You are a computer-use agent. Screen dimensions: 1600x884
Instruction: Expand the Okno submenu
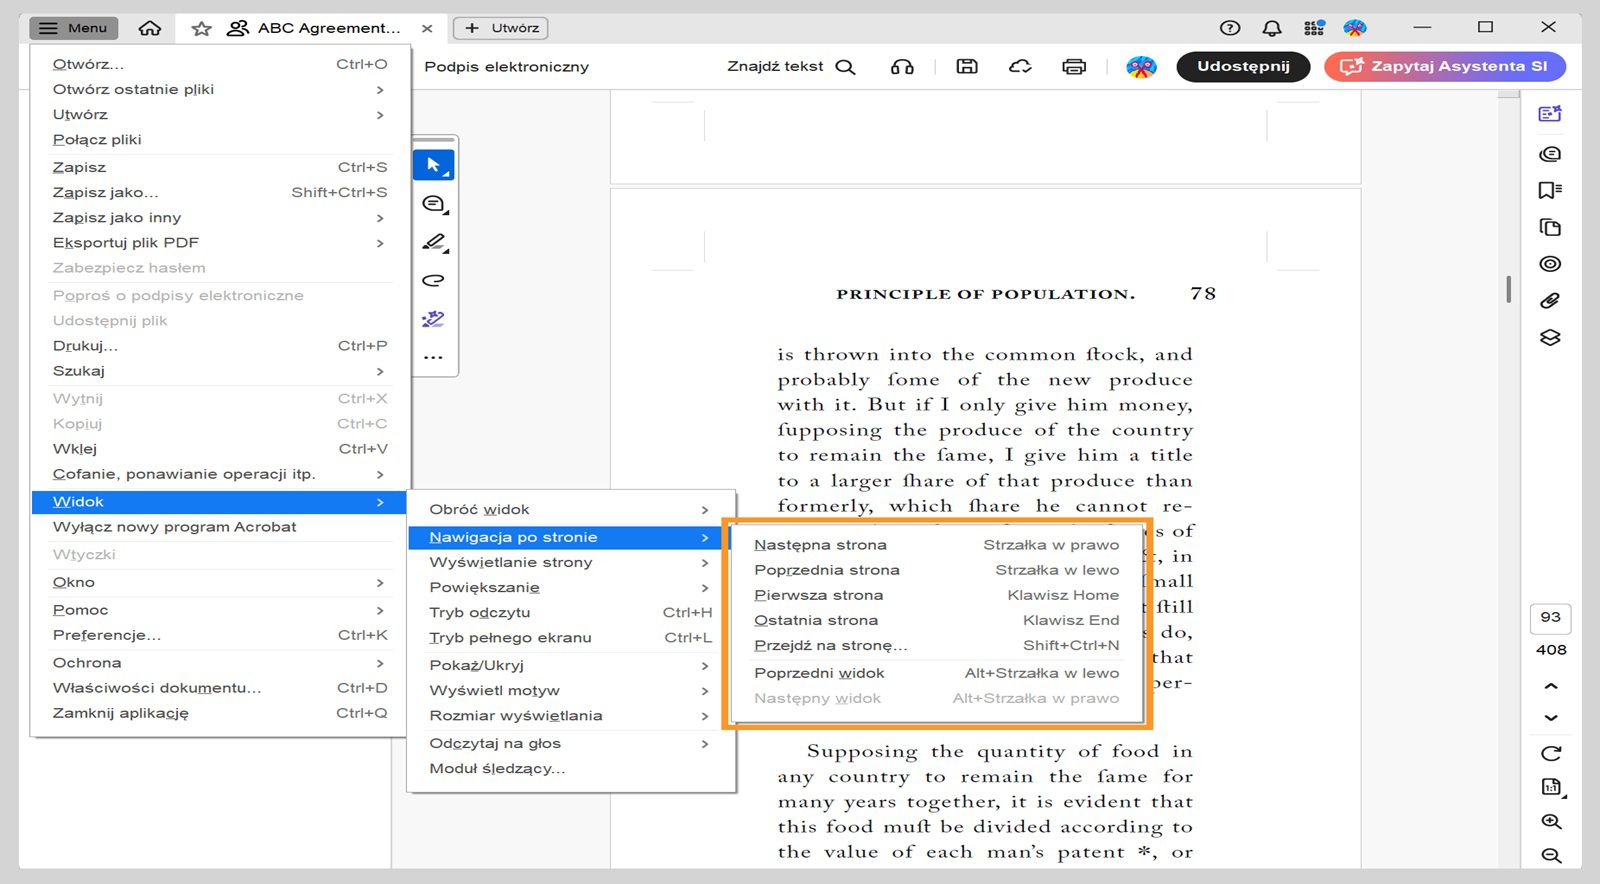219,582
